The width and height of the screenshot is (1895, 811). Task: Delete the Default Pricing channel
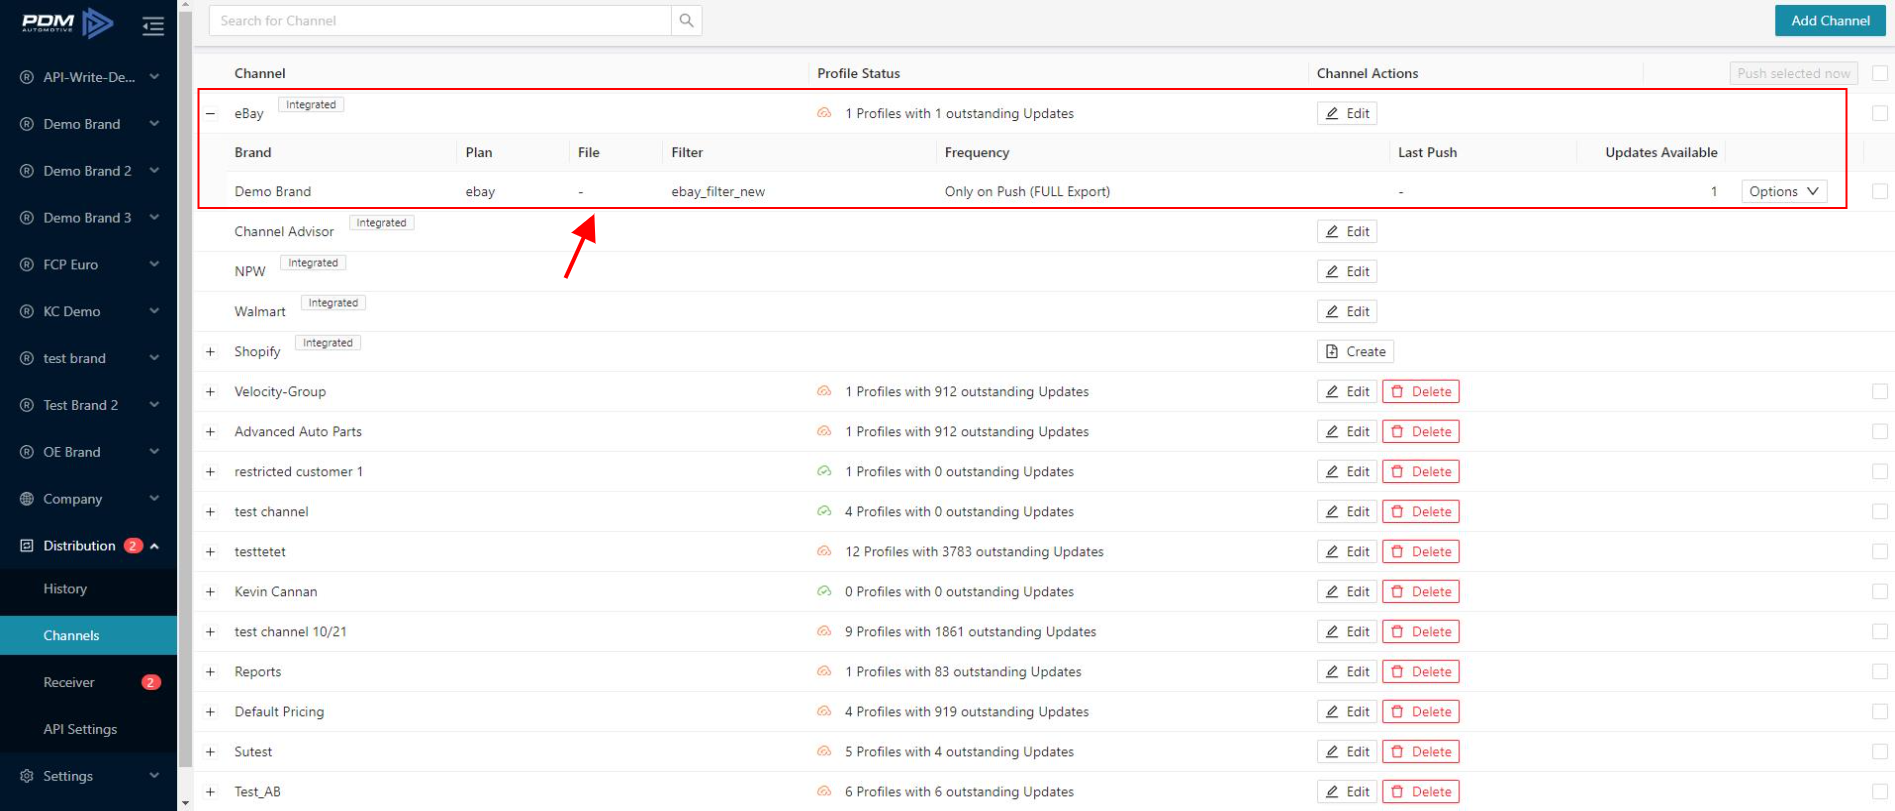pos(1421,711)
